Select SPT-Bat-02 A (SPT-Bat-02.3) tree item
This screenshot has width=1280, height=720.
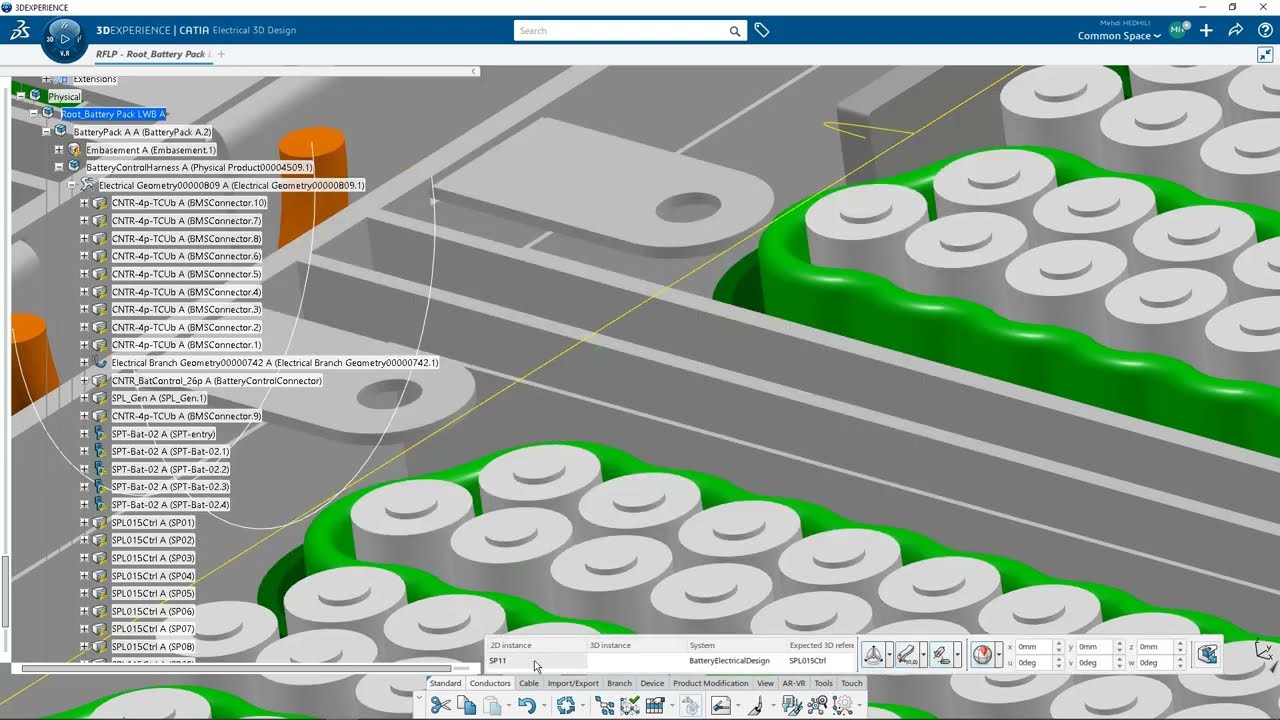(170, 487)
